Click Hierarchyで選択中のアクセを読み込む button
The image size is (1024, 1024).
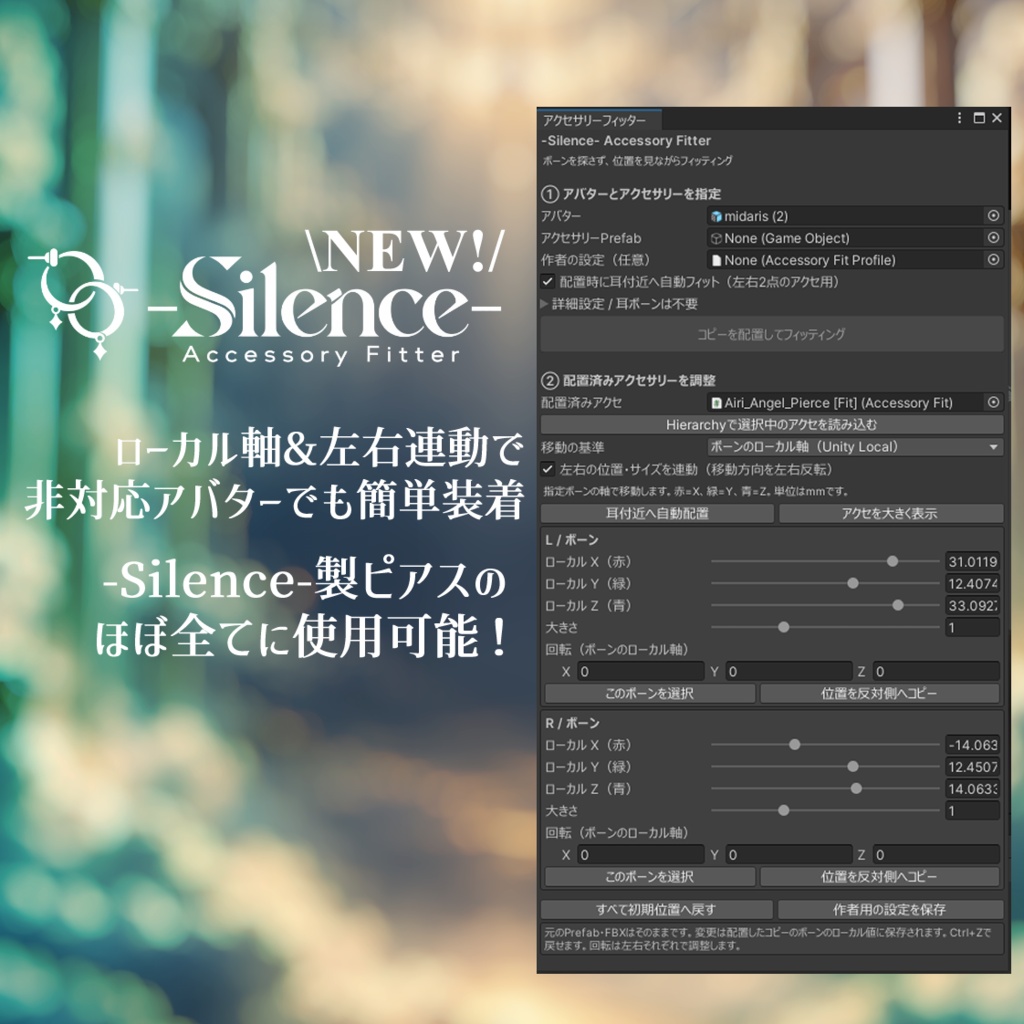771,424
